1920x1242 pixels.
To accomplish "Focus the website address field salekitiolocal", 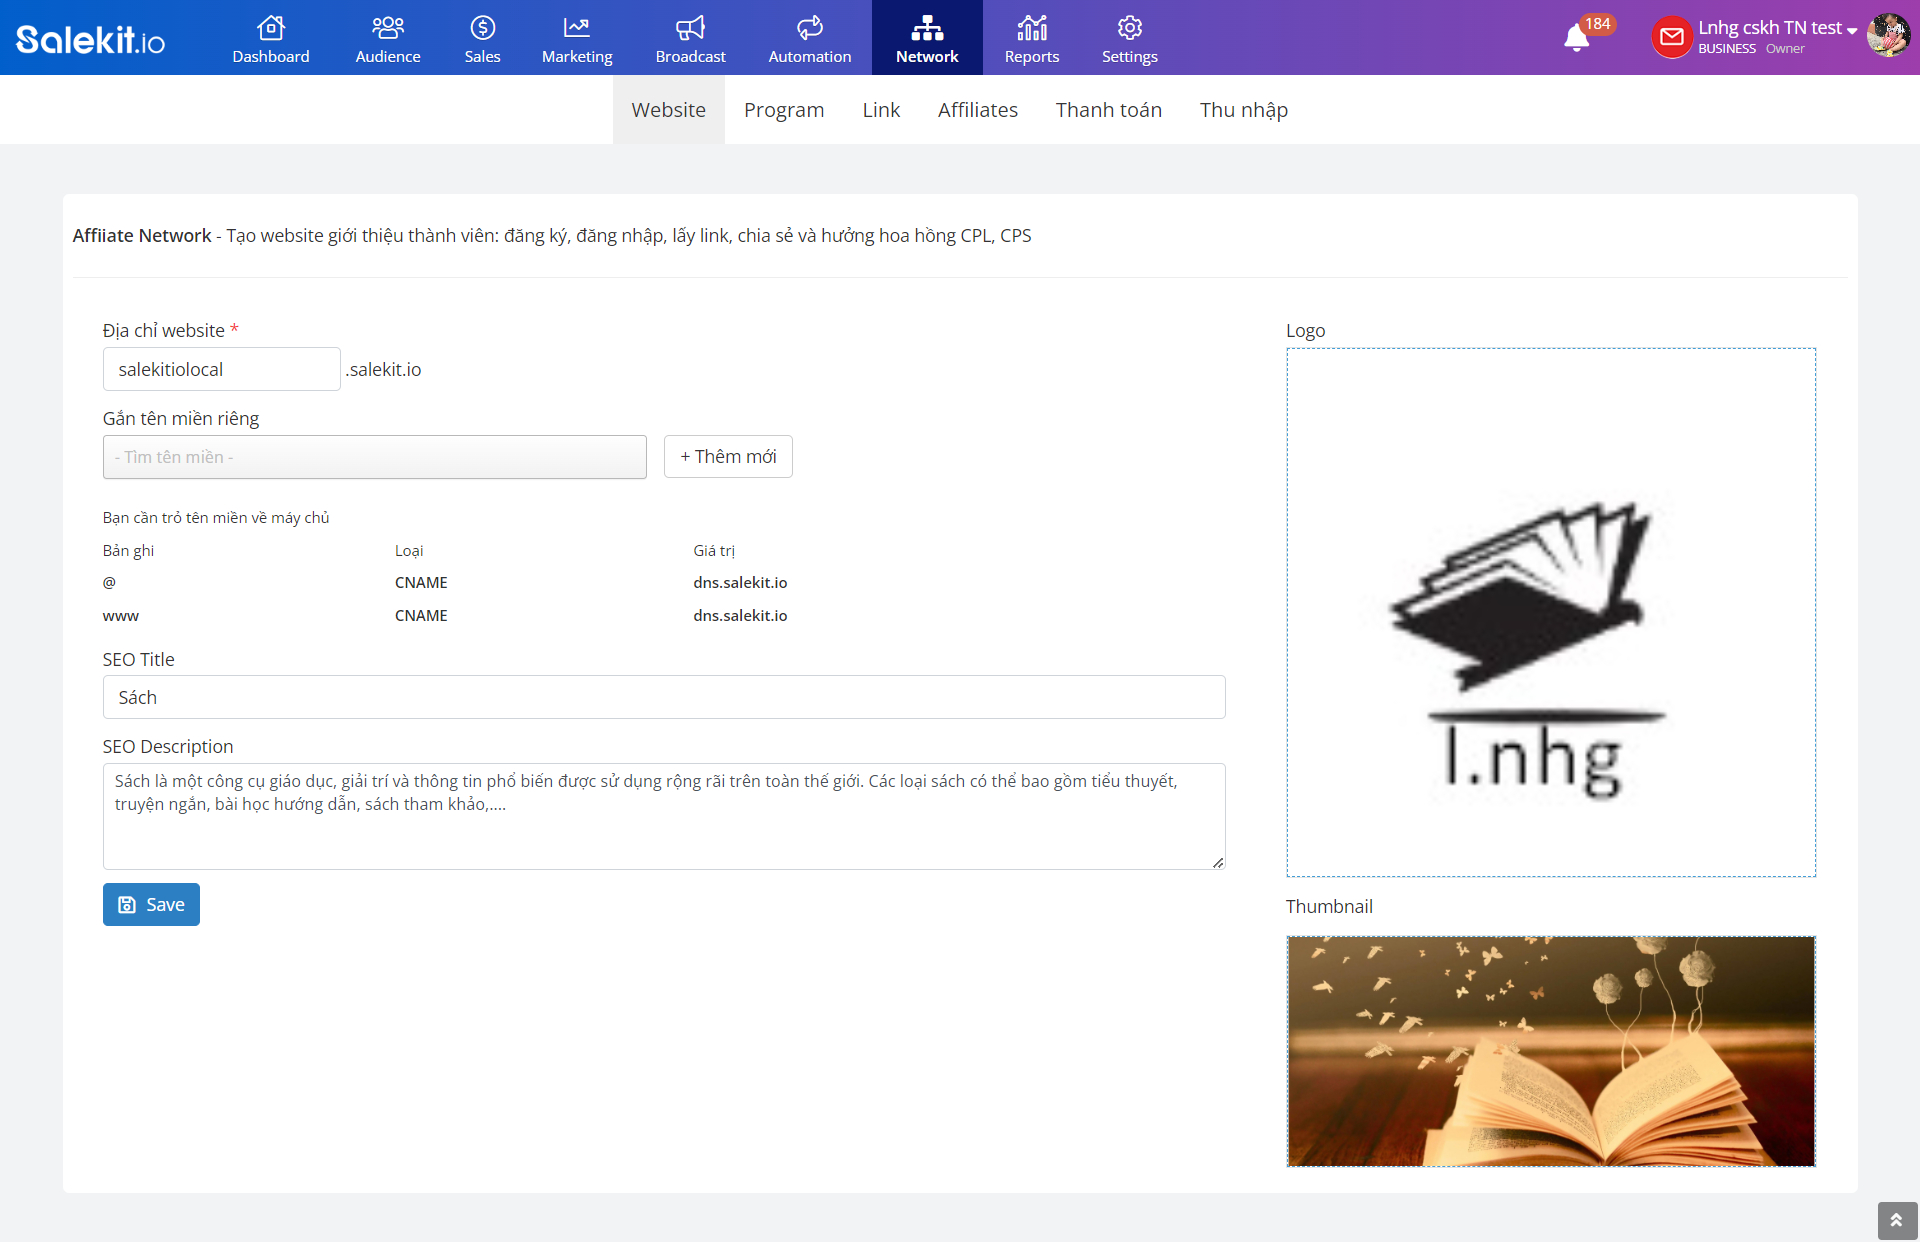I will (222, 369).
